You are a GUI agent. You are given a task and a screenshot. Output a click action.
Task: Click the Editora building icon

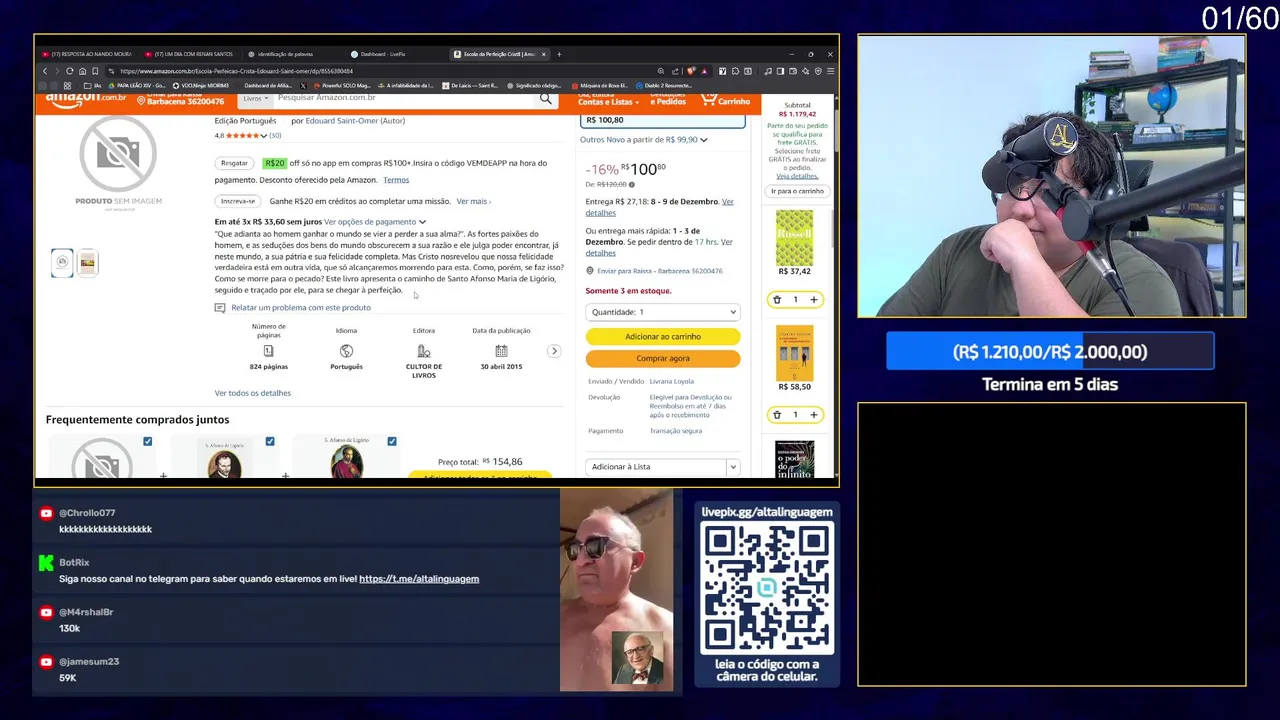point(424,351)
